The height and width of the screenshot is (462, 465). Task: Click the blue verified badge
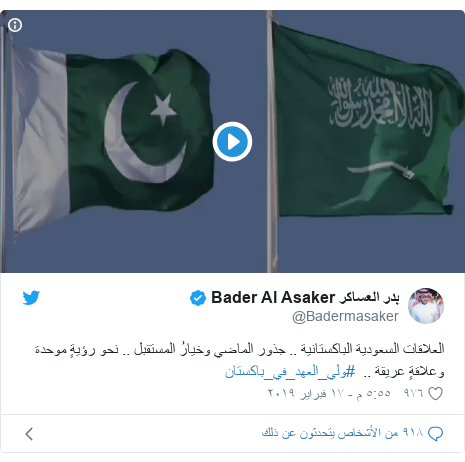[x=198, y=298]
